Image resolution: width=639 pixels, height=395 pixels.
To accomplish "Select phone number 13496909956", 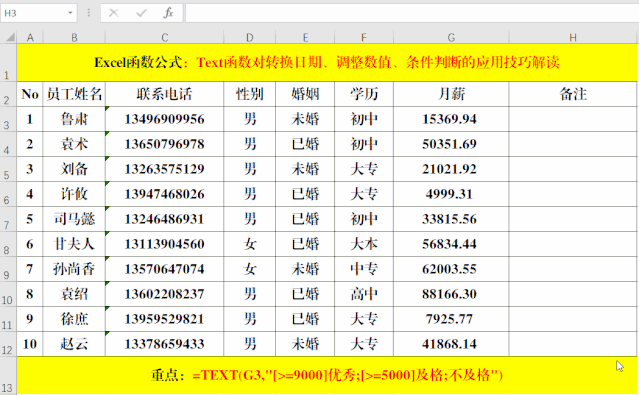I will pyautogui.click(x=165, y=119).
